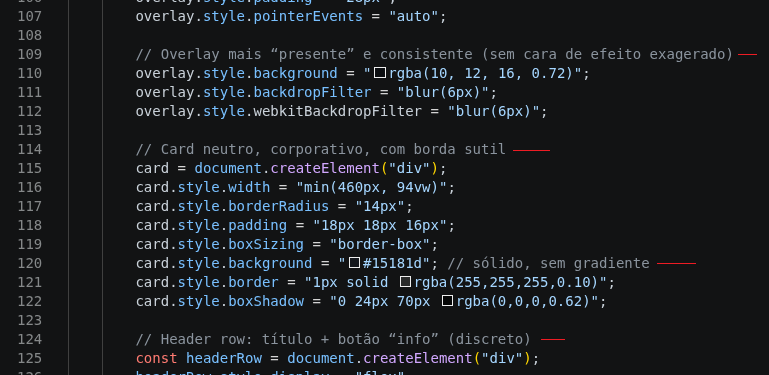Click the const keyword on line 125

coord(156,358)
